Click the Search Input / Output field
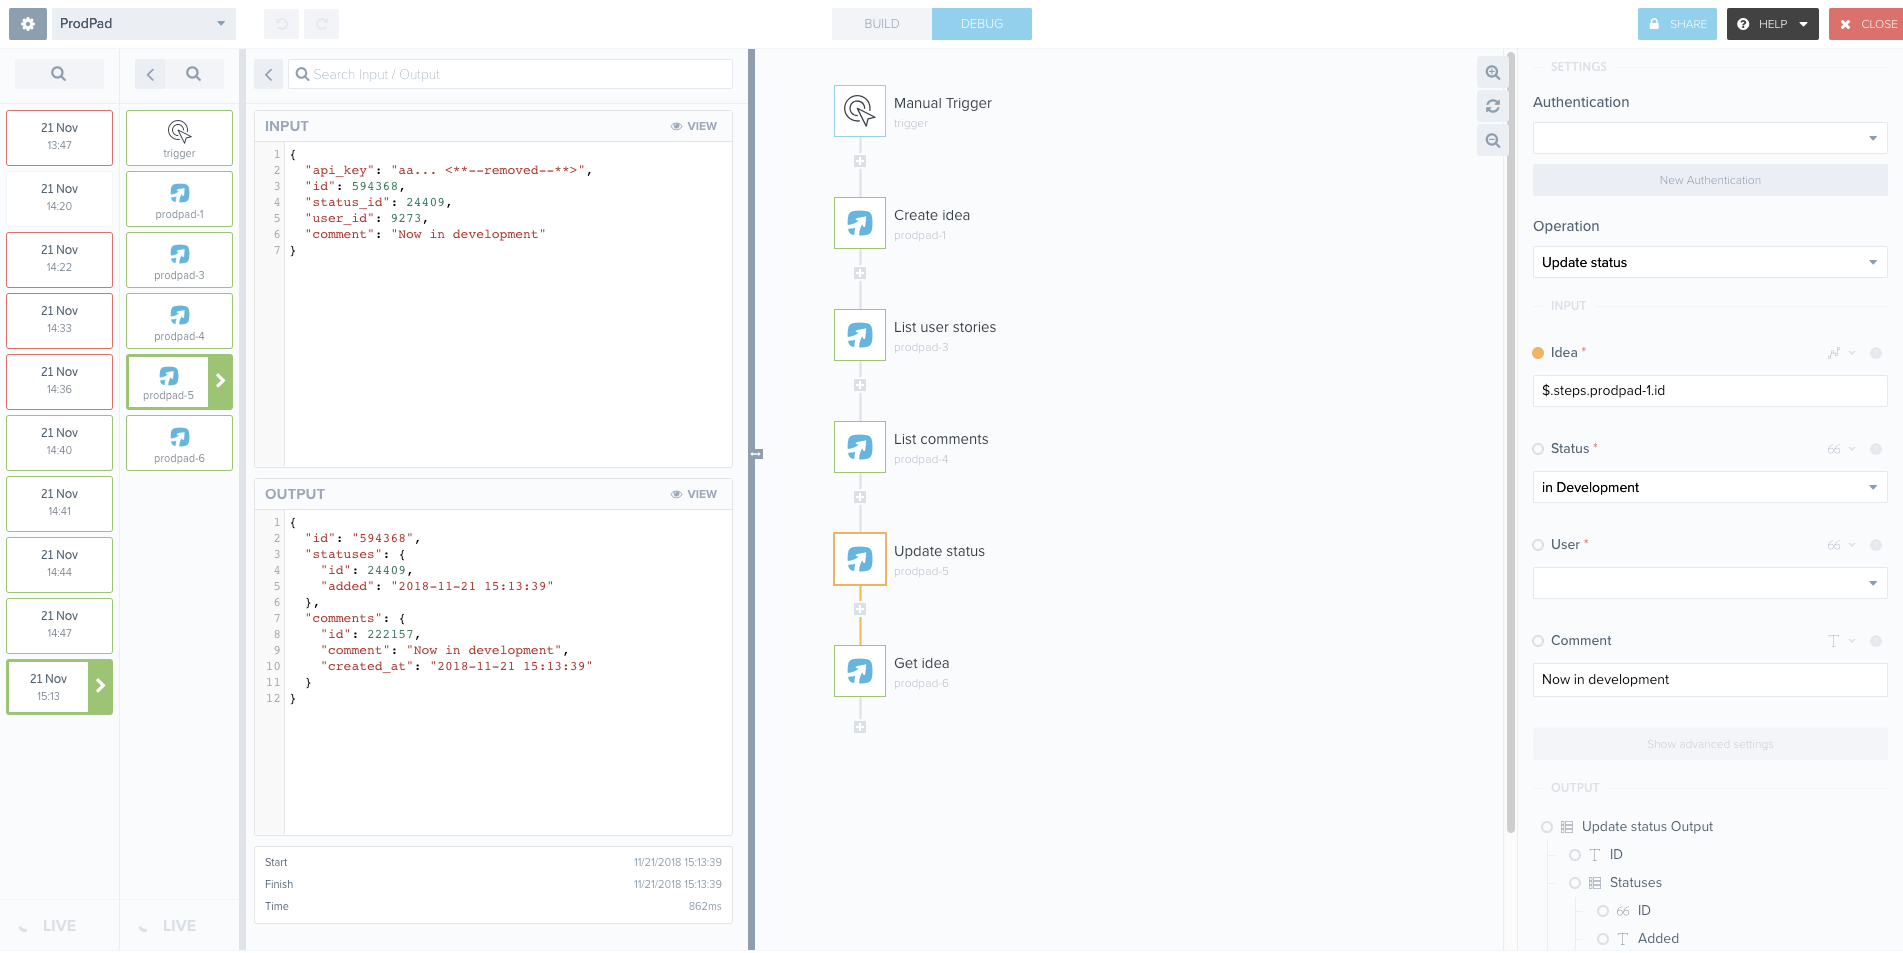Screen dimensions: 1903x953 pyautogui.click(x=510, y=74)
